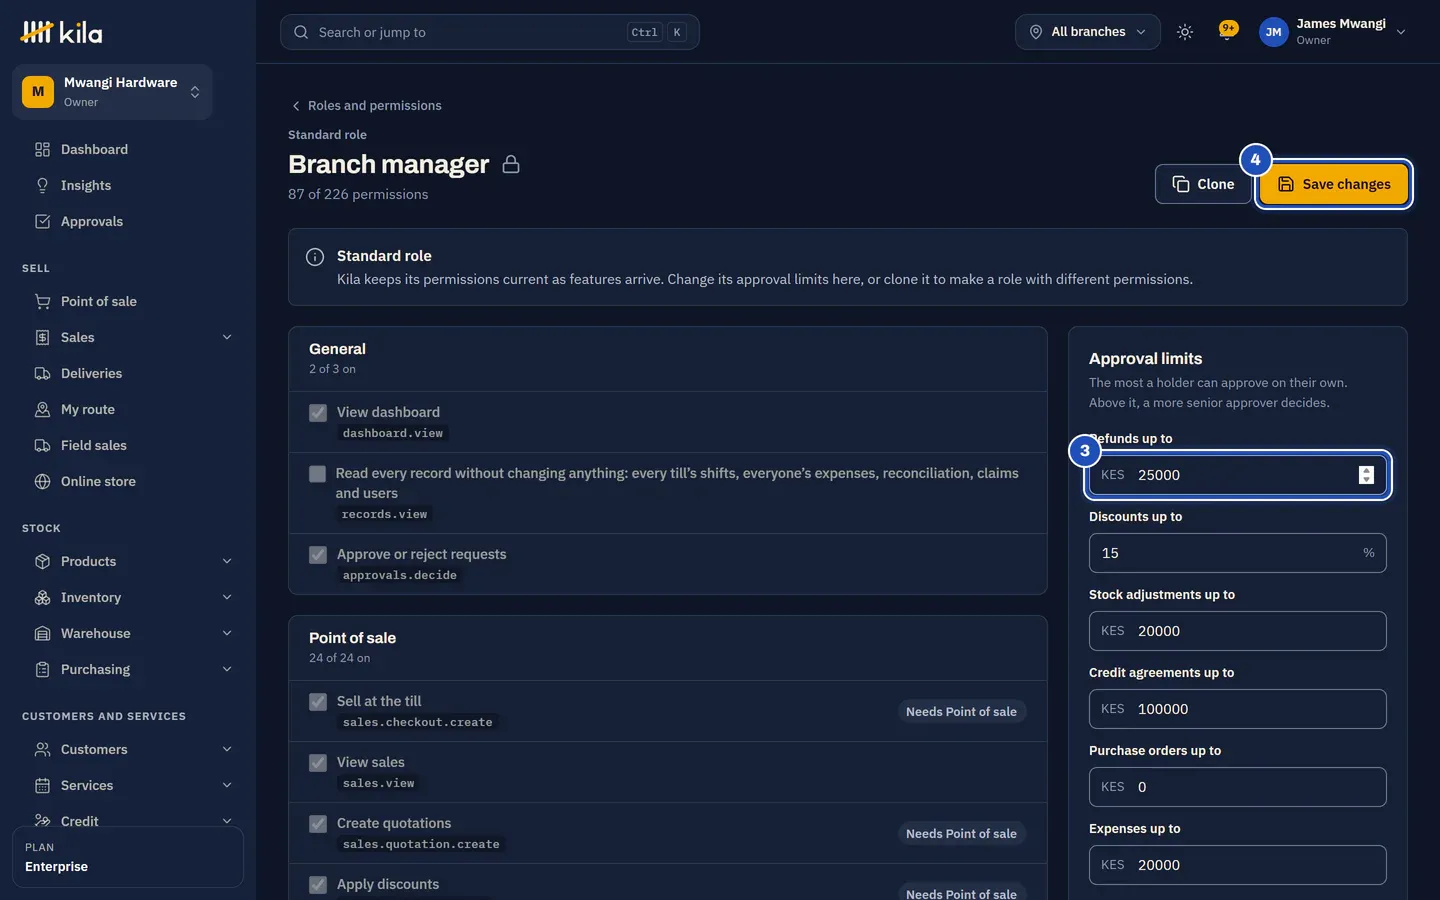
Task: Click the Dashboard grid icon
Action: 42,149
